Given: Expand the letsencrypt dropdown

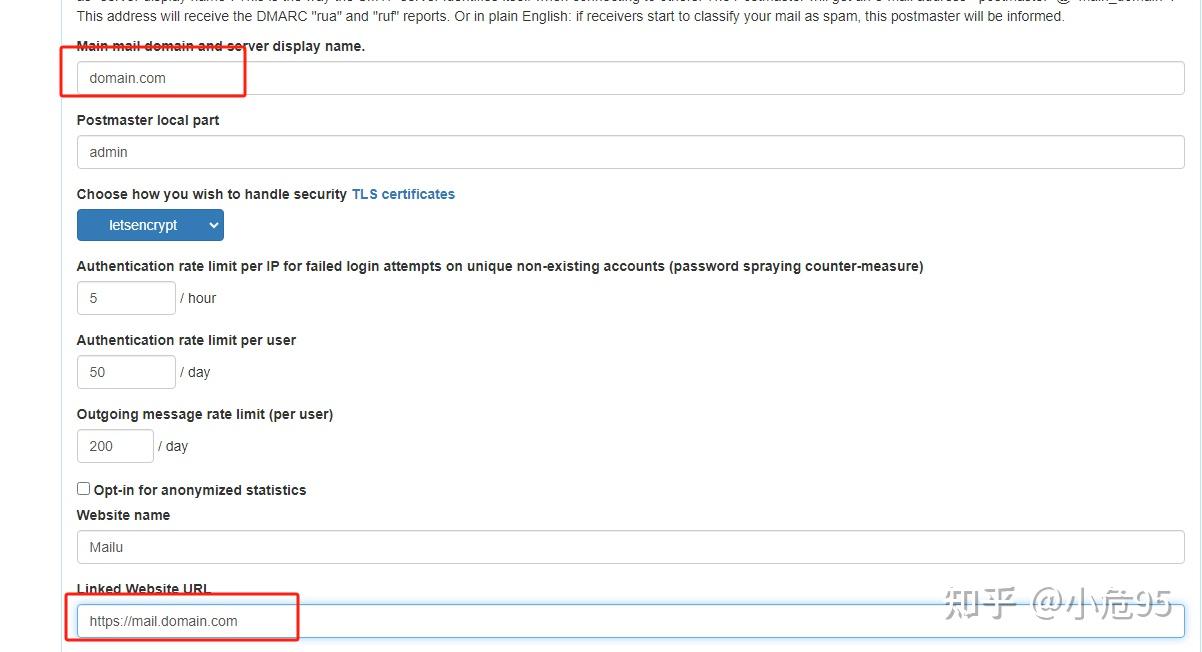Looking at the screenshot, I should 150,225.
